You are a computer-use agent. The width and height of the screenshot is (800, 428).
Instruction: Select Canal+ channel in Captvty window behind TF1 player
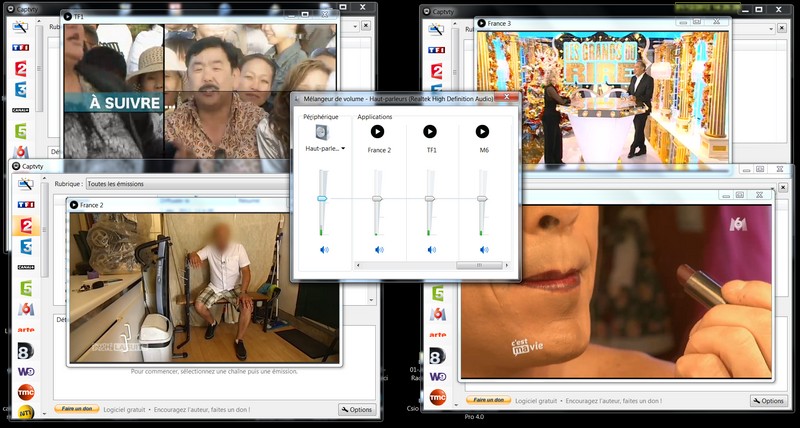[x=20, y=110]
